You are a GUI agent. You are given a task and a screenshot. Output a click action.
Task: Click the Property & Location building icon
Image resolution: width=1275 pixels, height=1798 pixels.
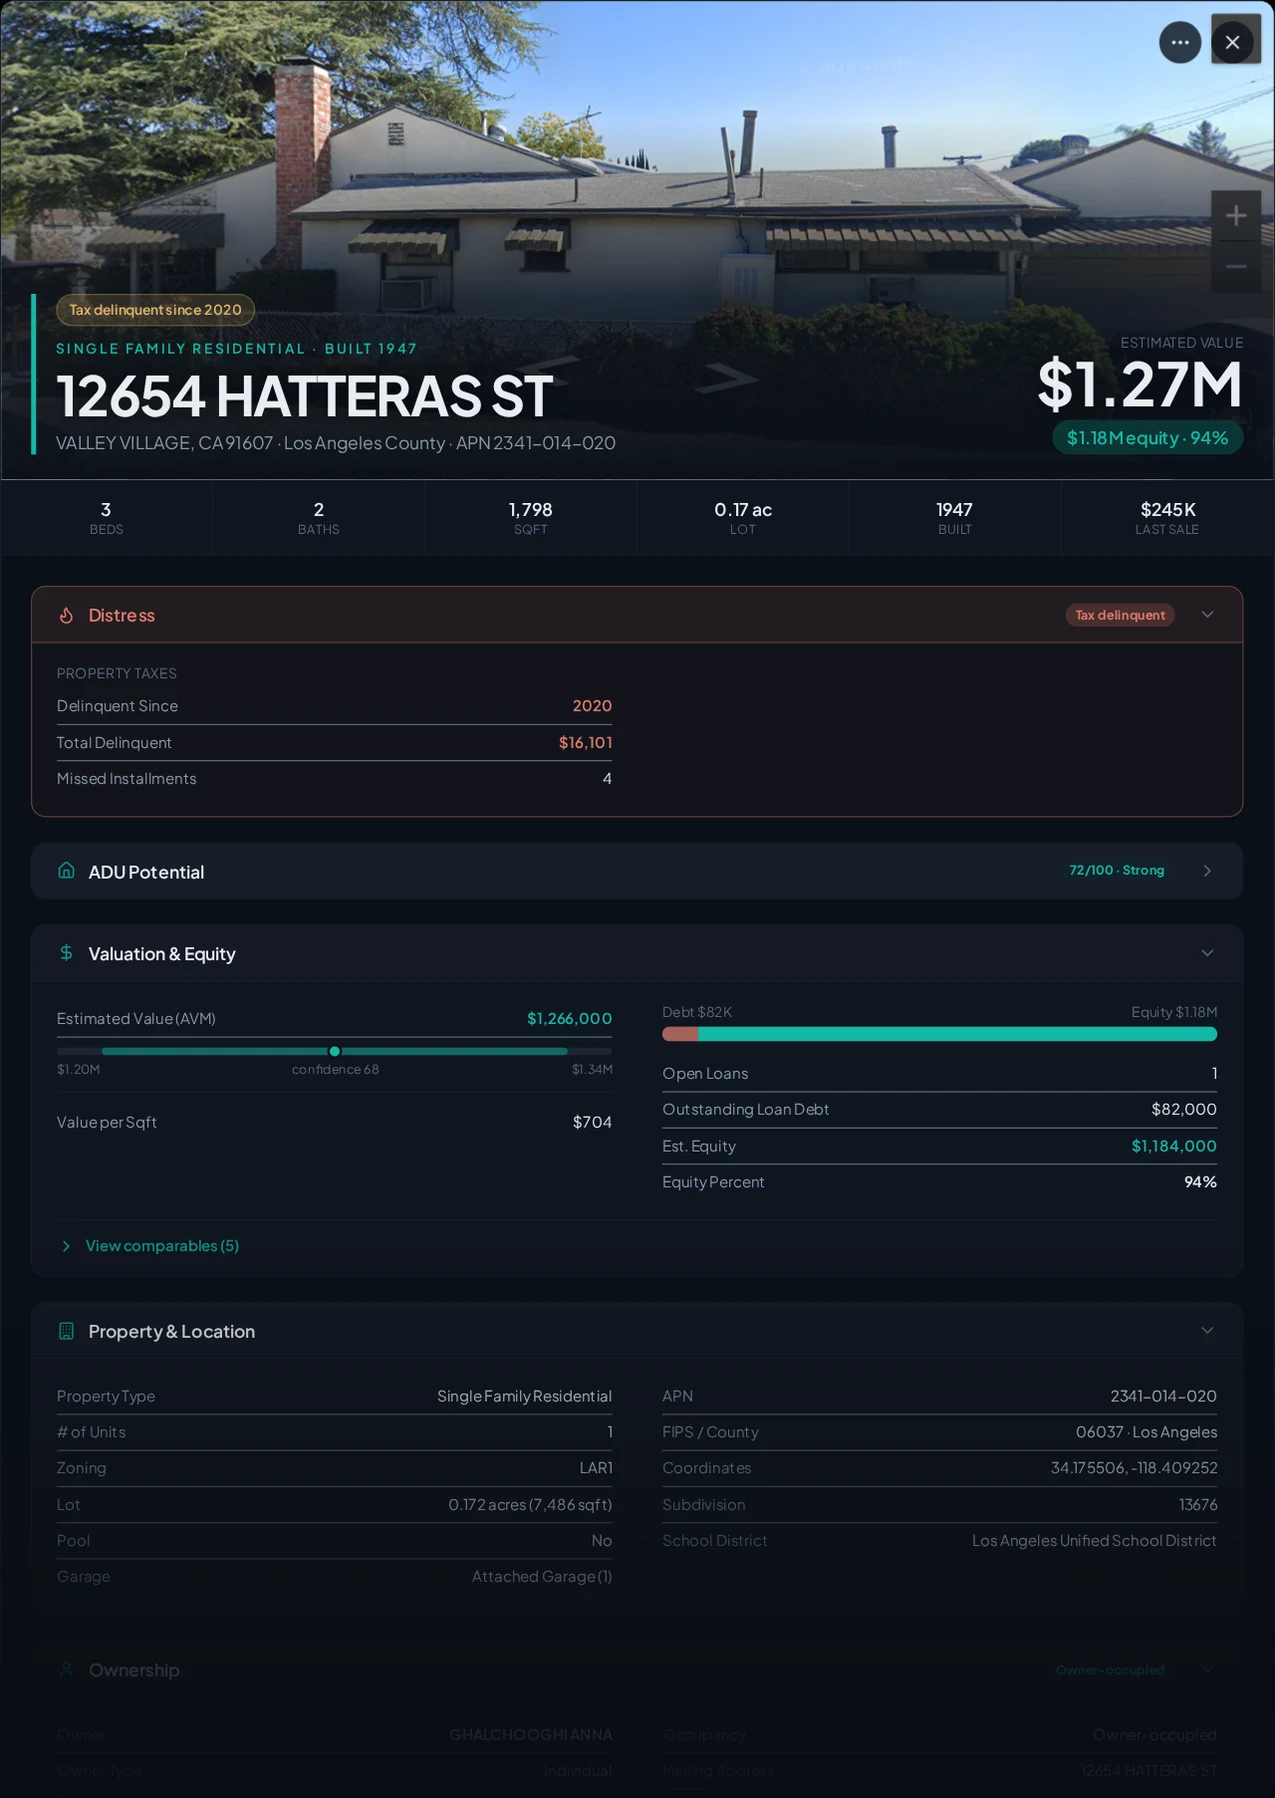[66, 1331]
